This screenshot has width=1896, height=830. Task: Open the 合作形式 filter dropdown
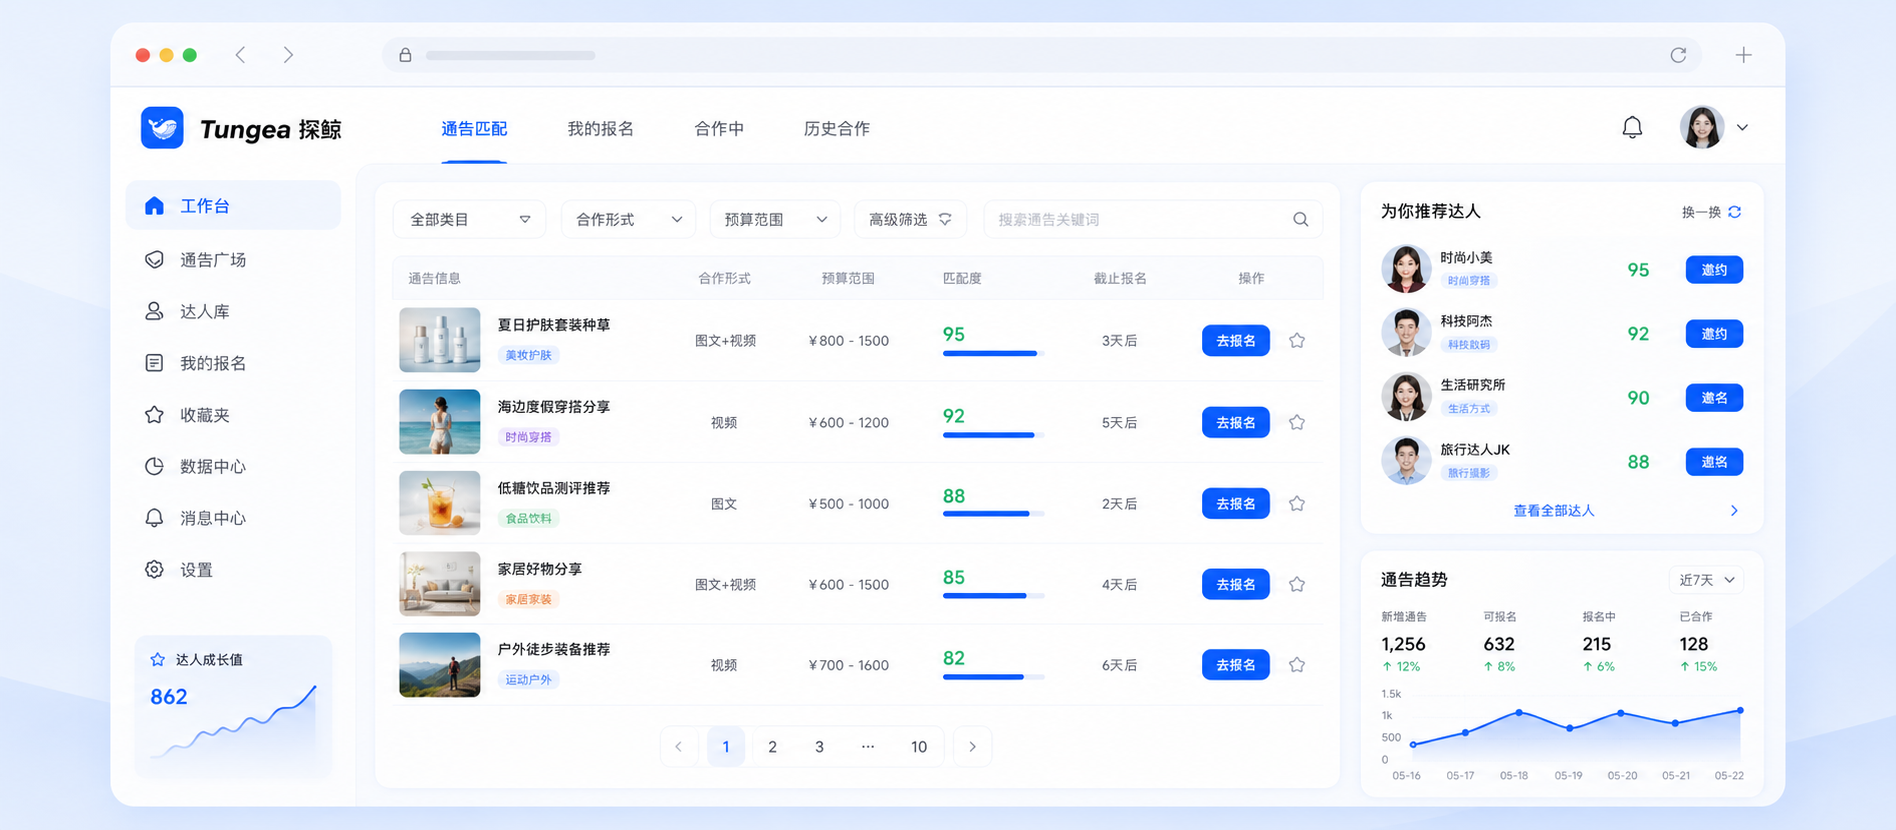pyautogui.click(x=628, y=219)
